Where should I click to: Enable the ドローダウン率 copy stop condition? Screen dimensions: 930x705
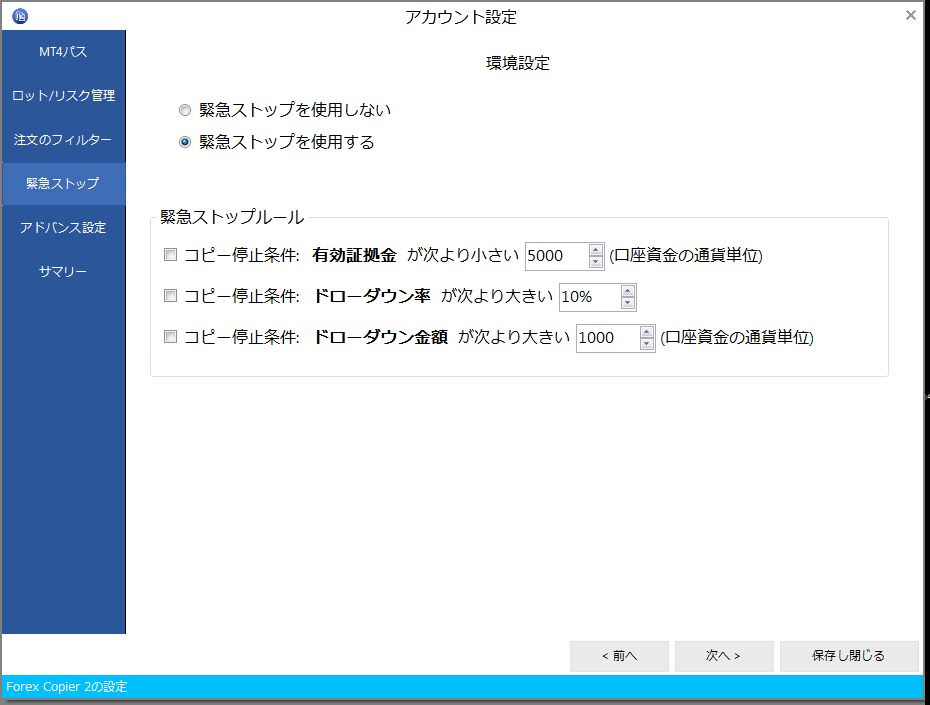coord(170,296)
